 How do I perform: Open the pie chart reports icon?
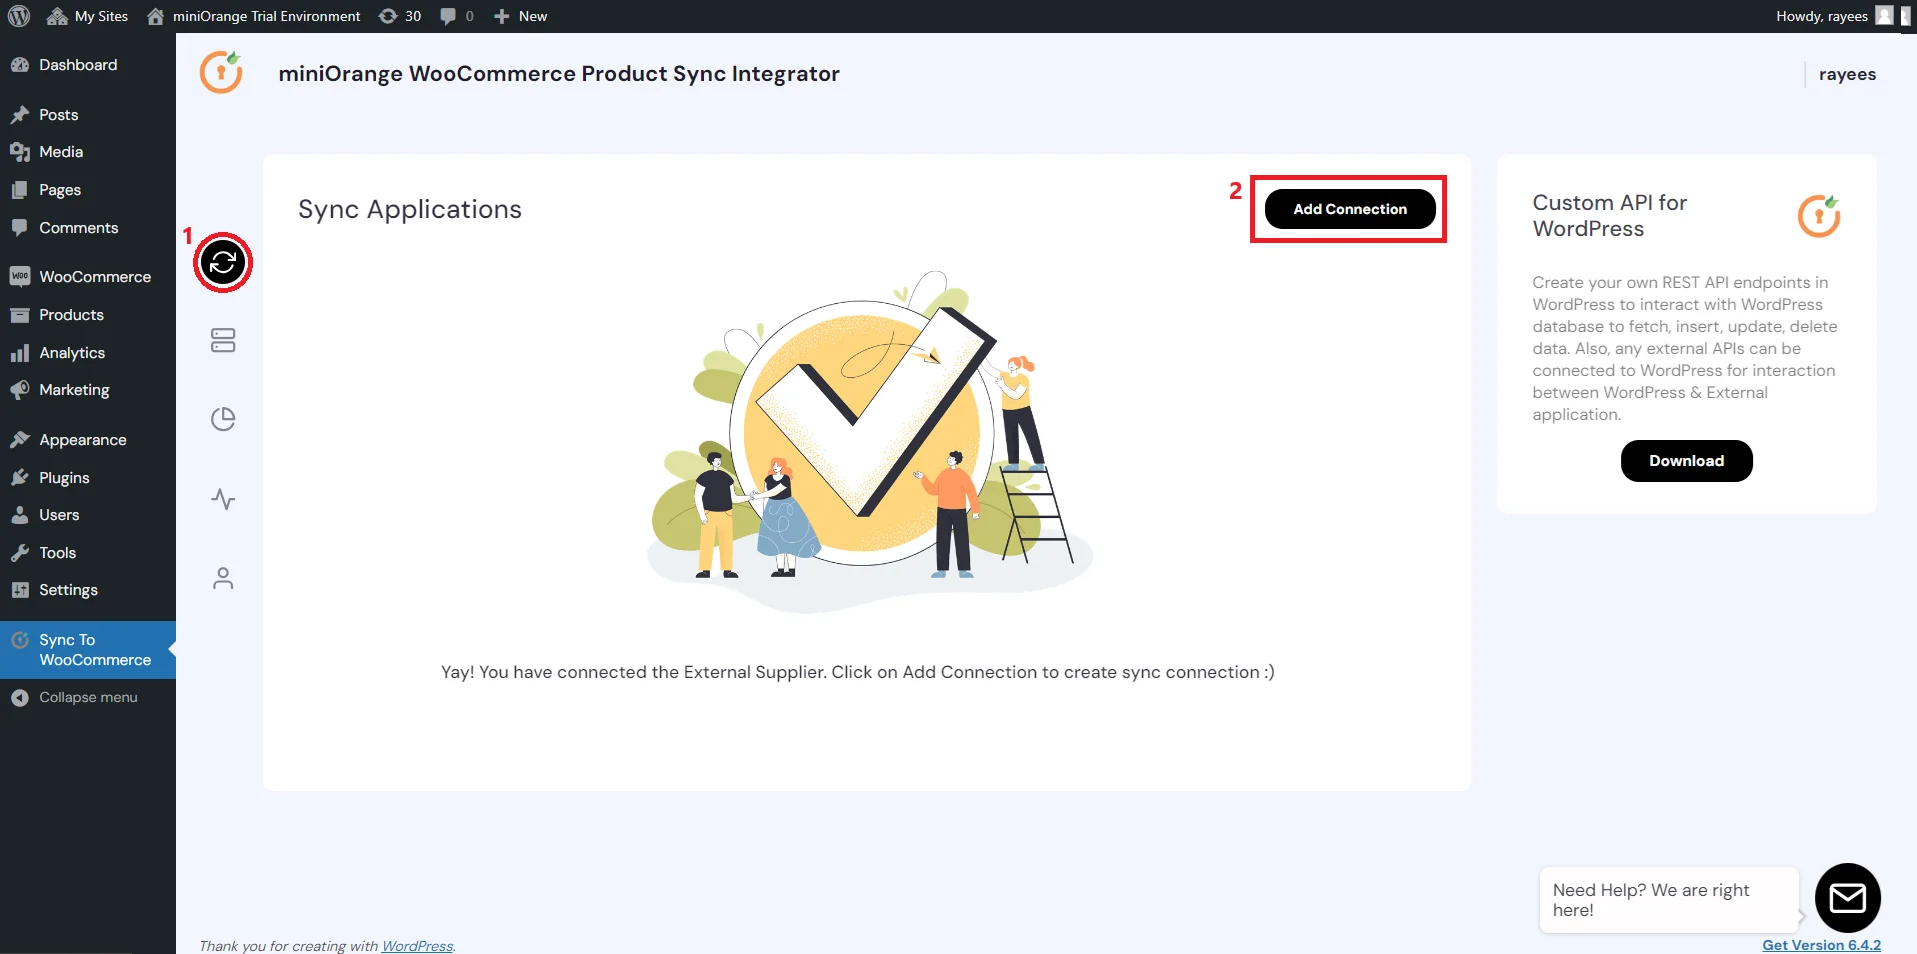223,419
